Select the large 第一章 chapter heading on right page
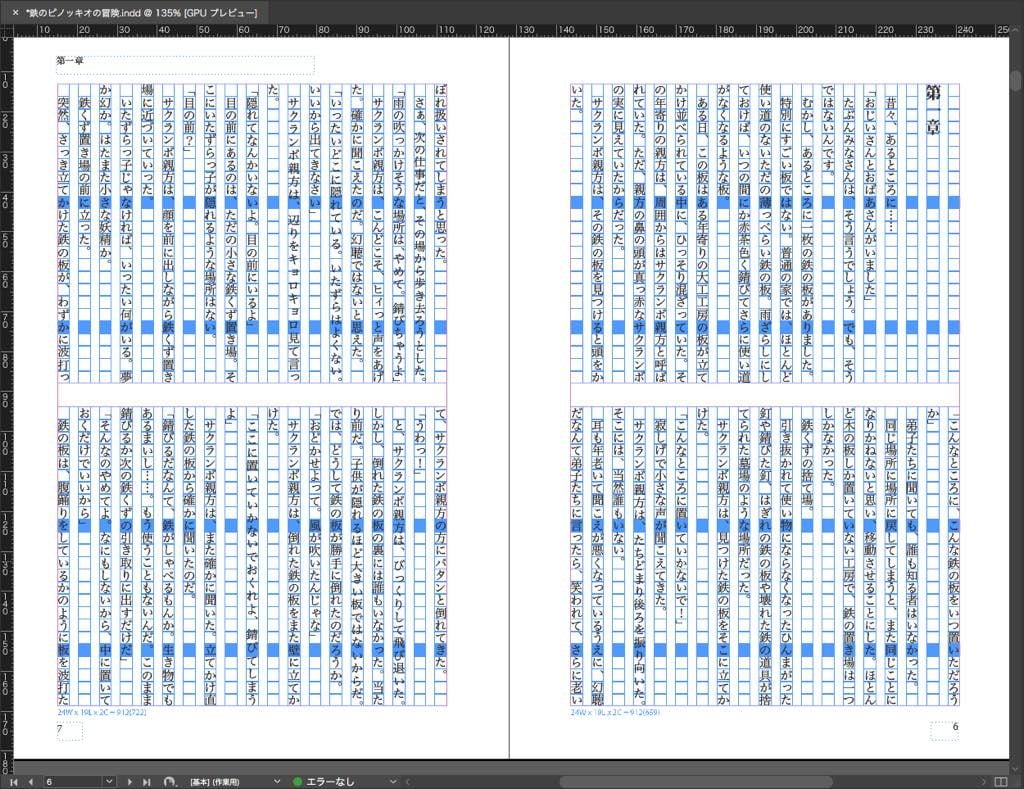 click(x=933, y=110)
